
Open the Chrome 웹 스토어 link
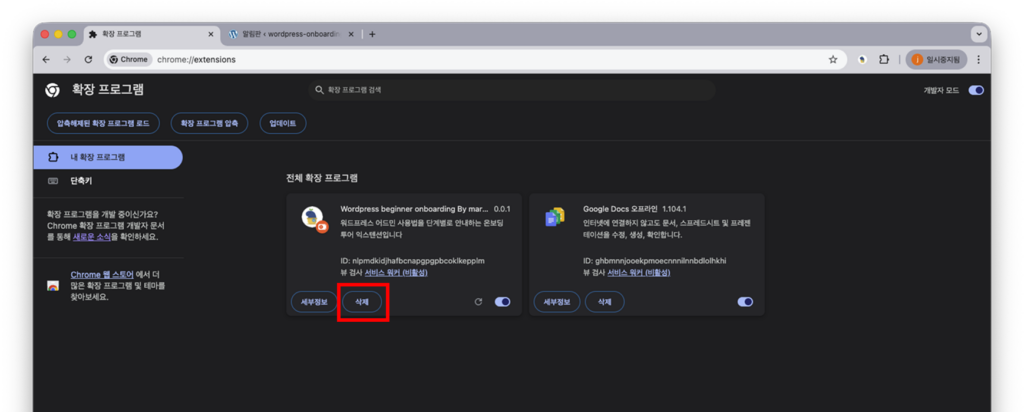coord(102,274)
